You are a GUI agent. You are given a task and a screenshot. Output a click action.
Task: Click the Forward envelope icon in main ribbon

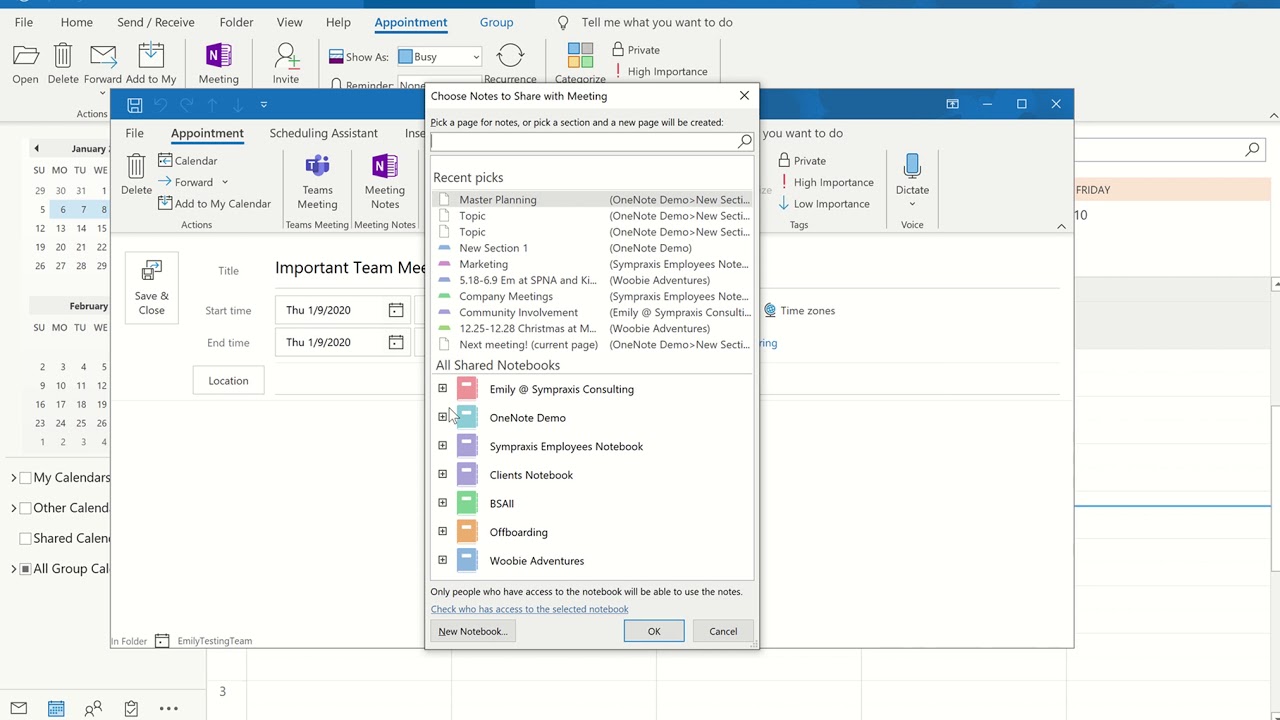point(103,56)
